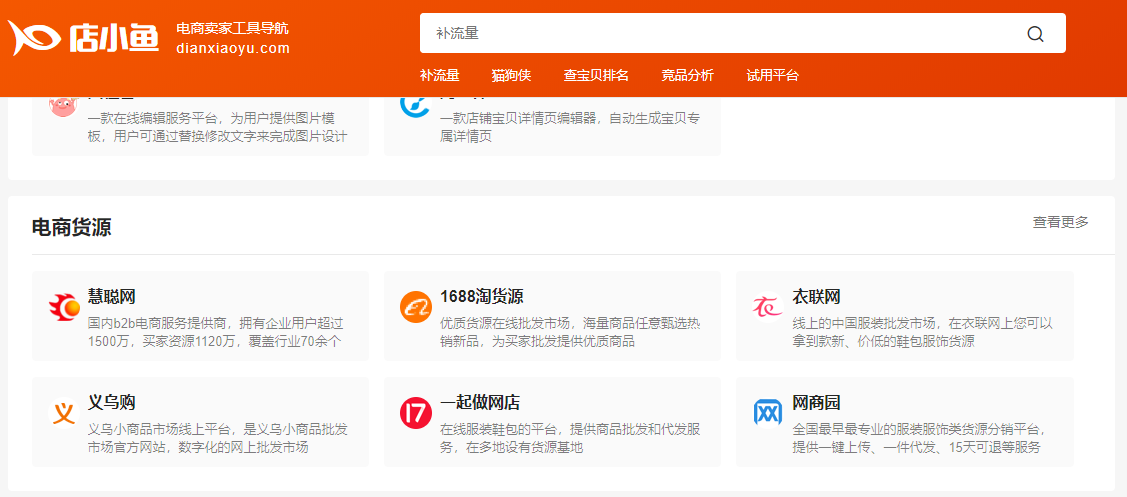Click the 义乌购 description starting 义乌小商品市场线上平台
The height and width of the screenshot is (497, 1127).
[x=218, y=439]
